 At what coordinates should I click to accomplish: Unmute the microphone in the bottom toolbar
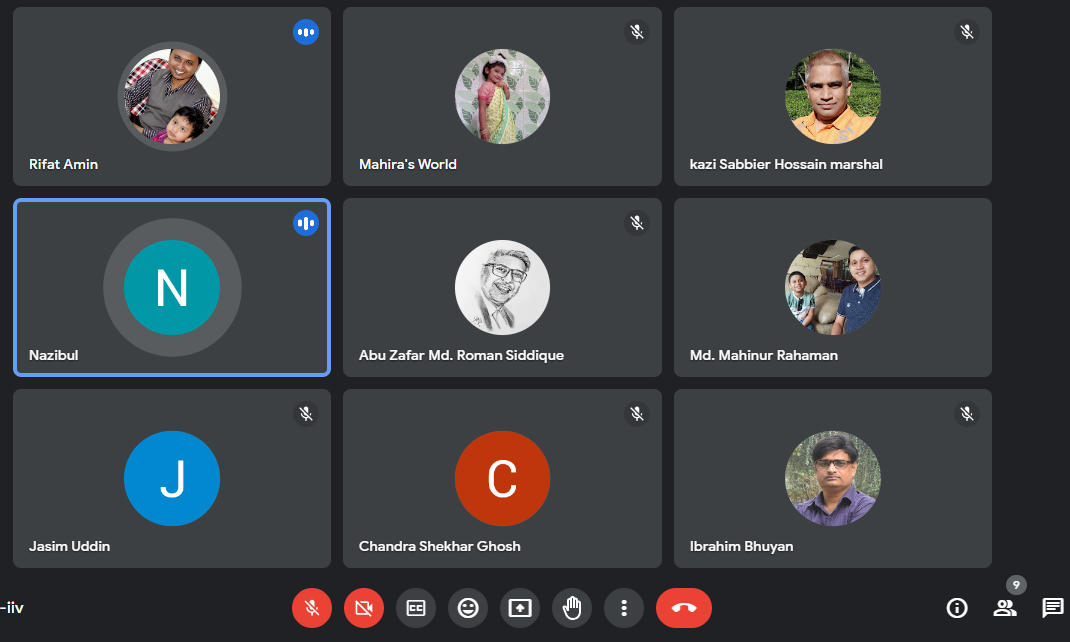(x=312, y=607)
